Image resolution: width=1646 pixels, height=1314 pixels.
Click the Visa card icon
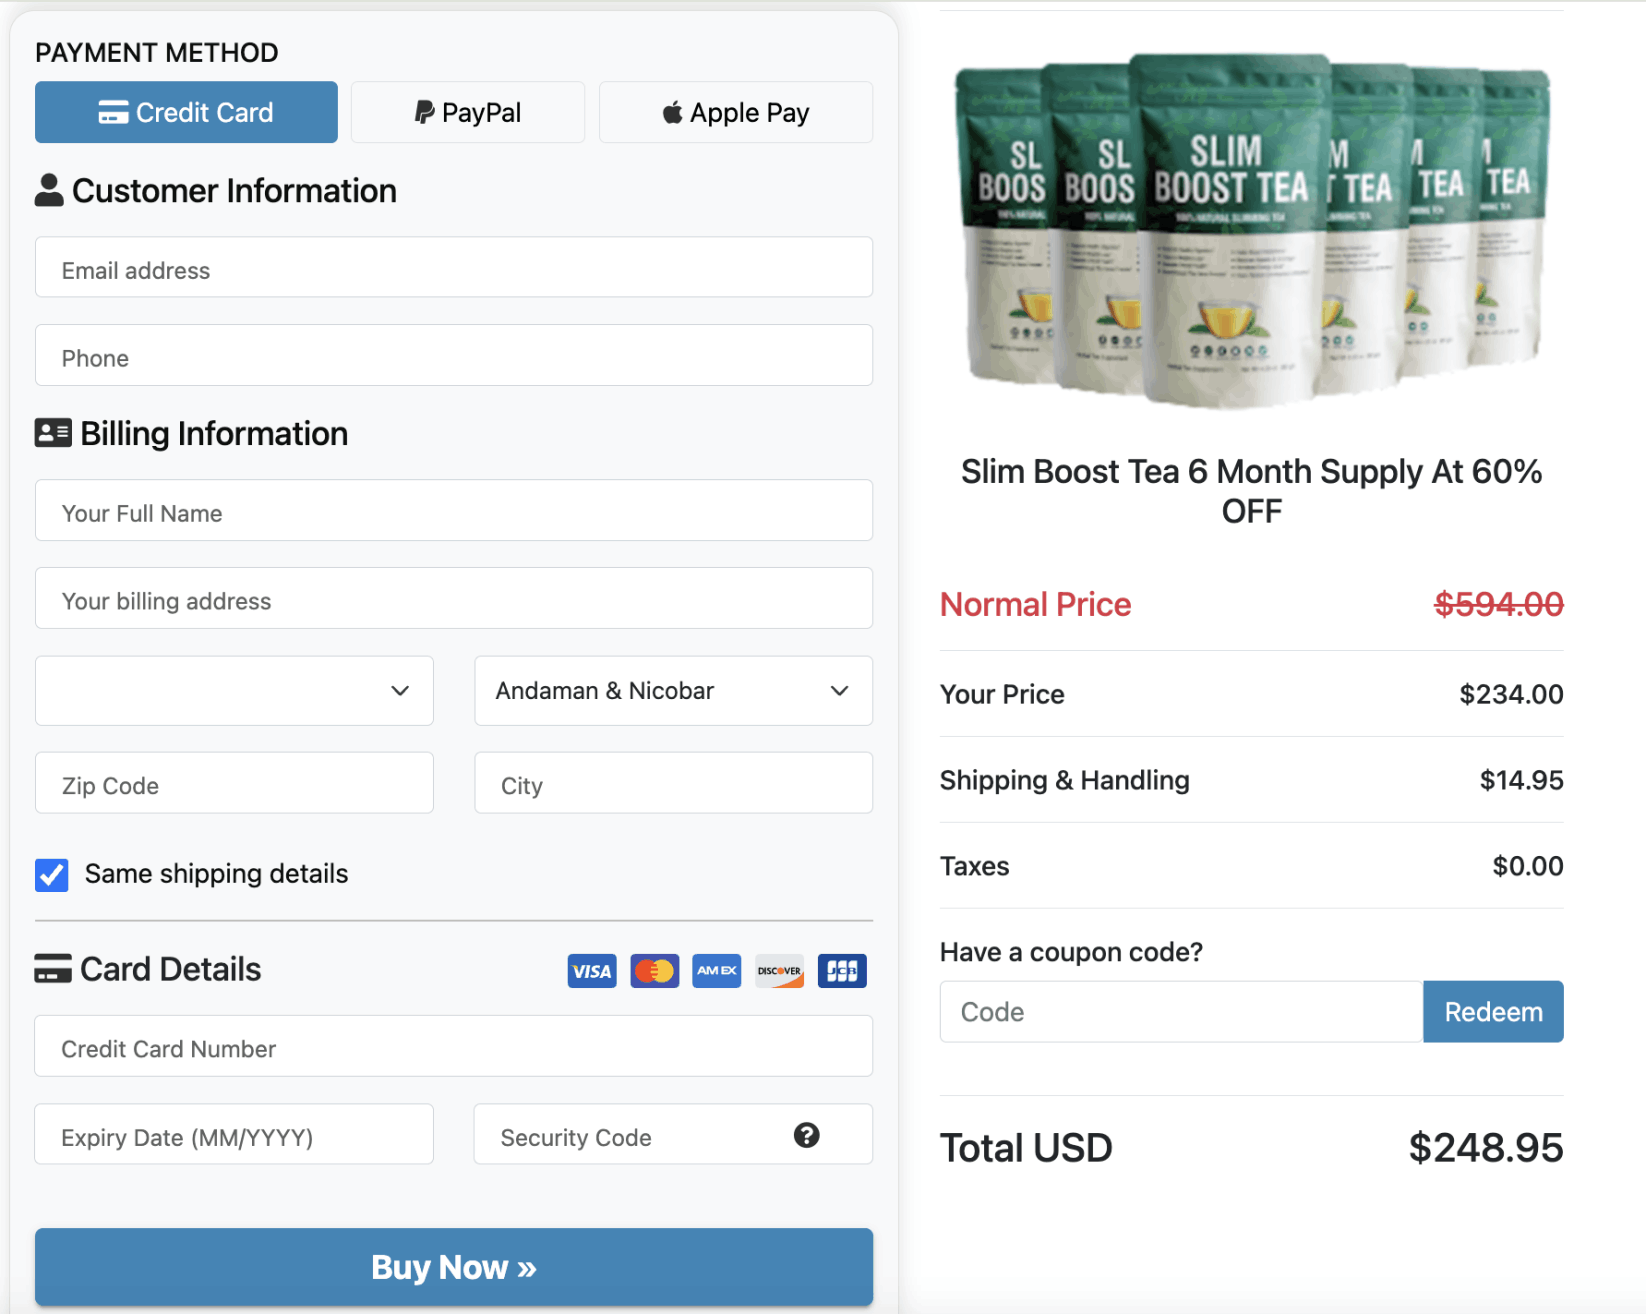tap(591, 970)
